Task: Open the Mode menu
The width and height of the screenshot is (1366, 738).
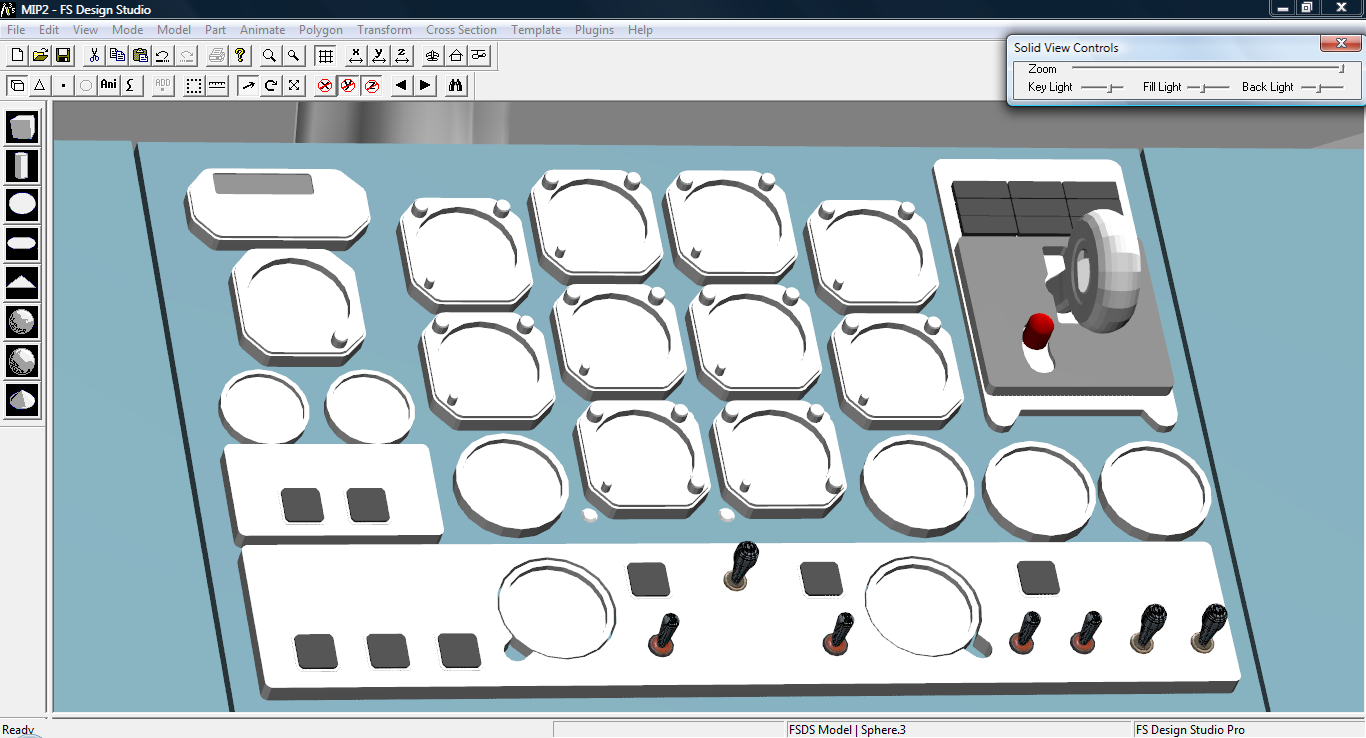Action: point(128,30)
